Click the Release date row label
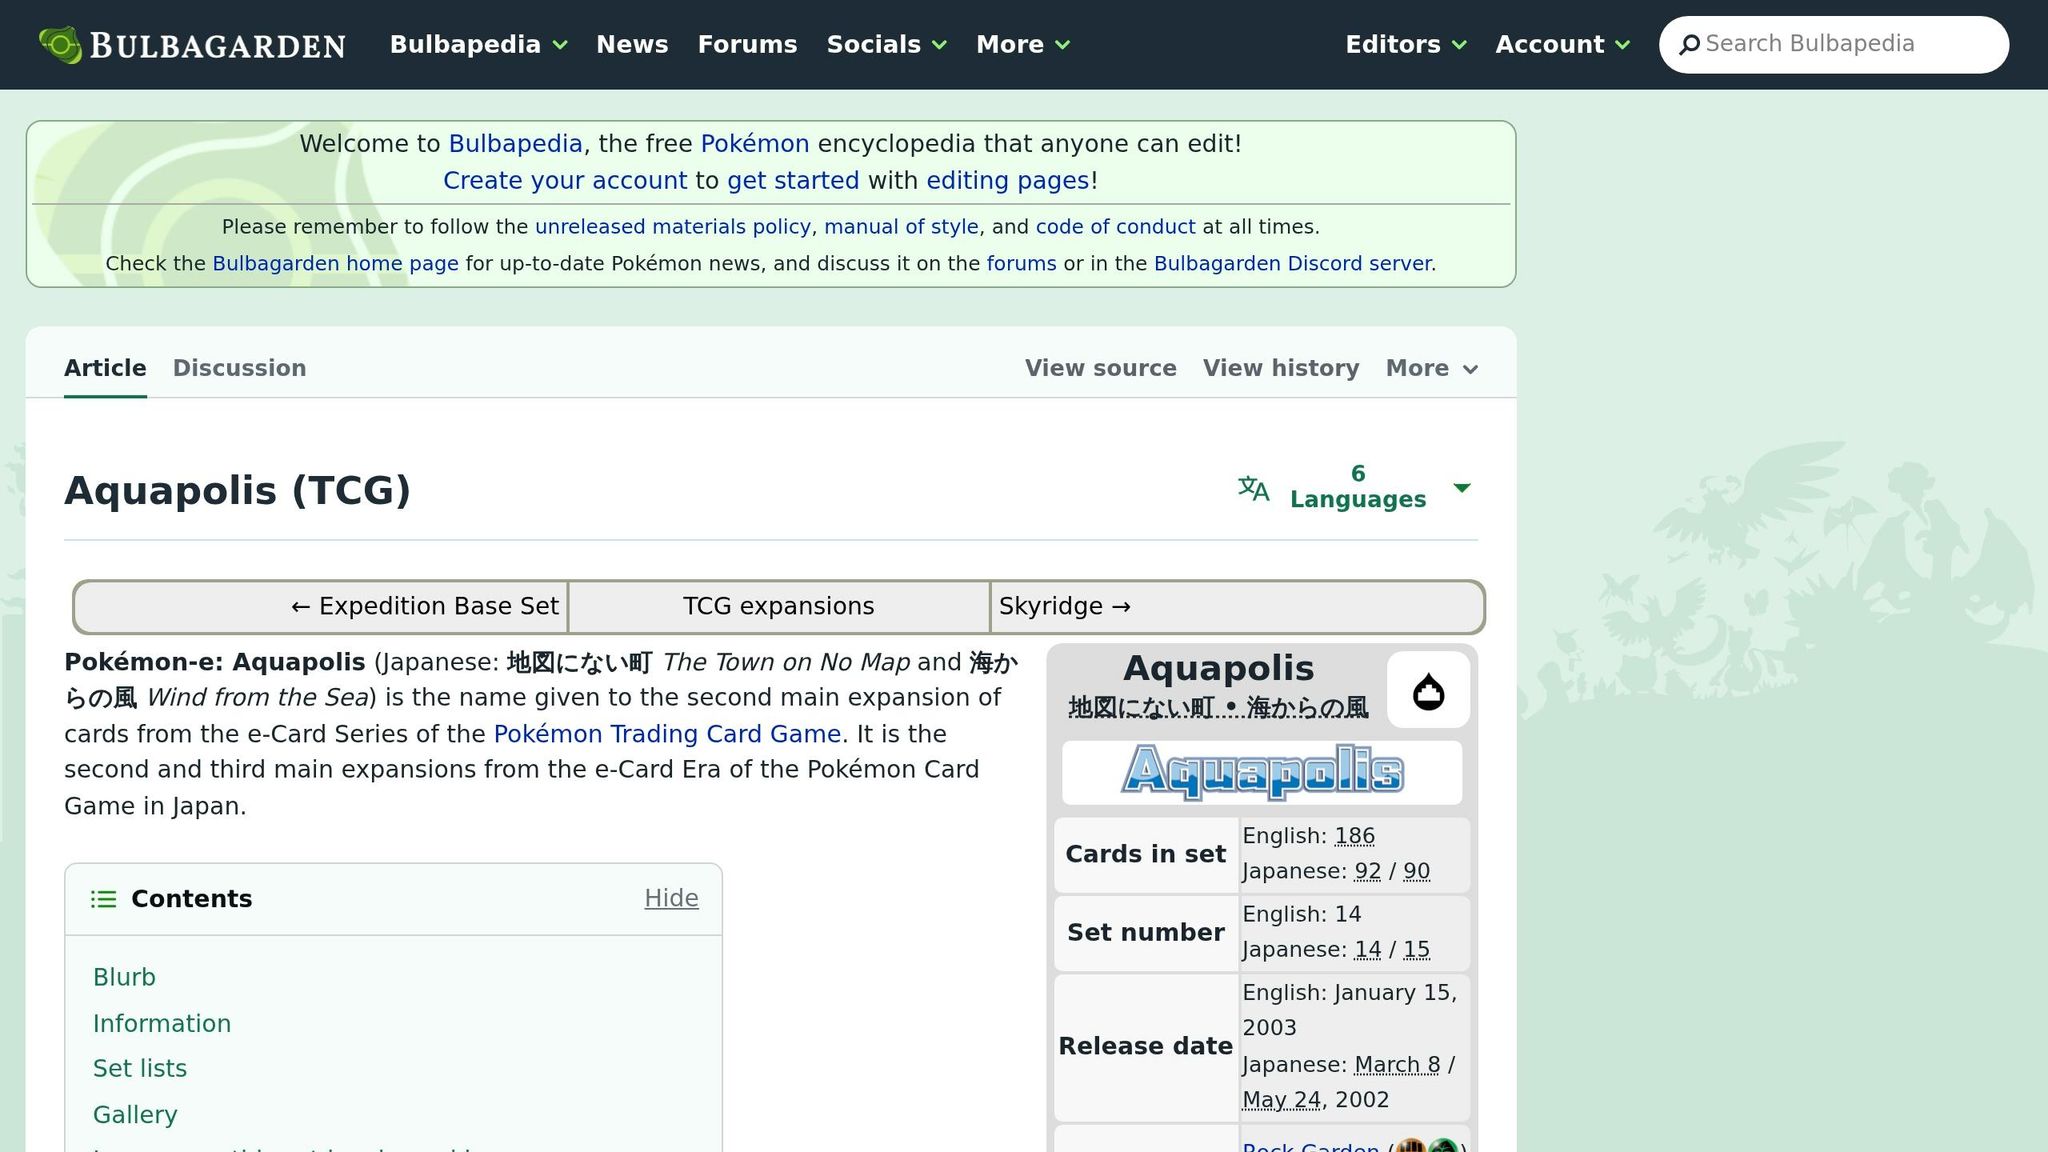This screenshot has height=1152, width=2048. point(1146,1047)
